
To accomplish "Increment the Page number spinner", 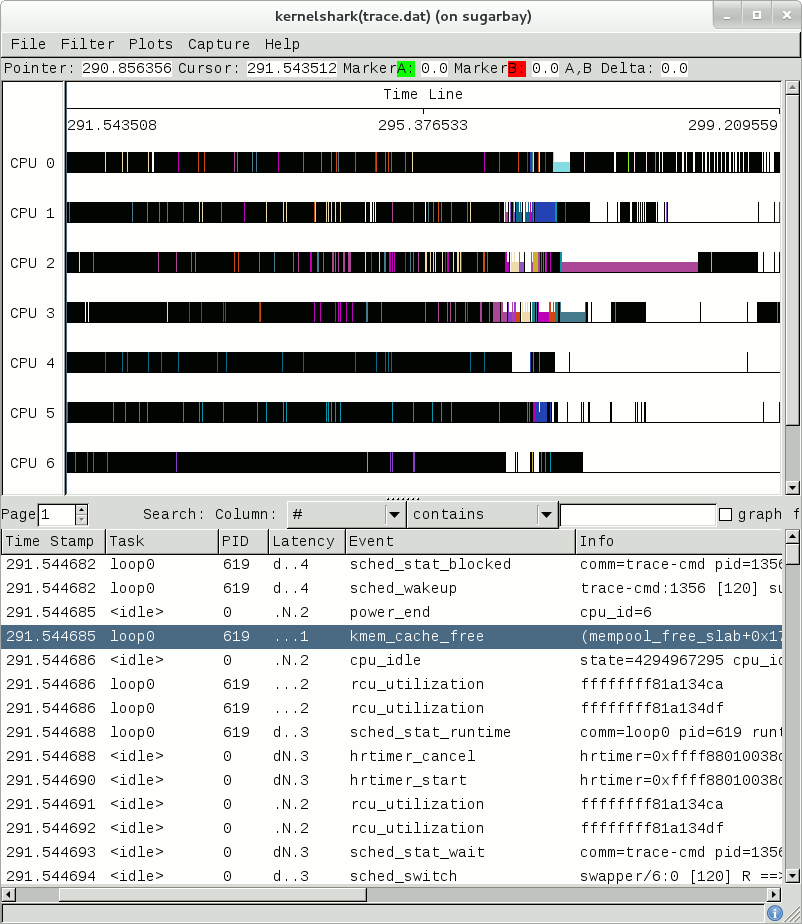I will (82, 510).
